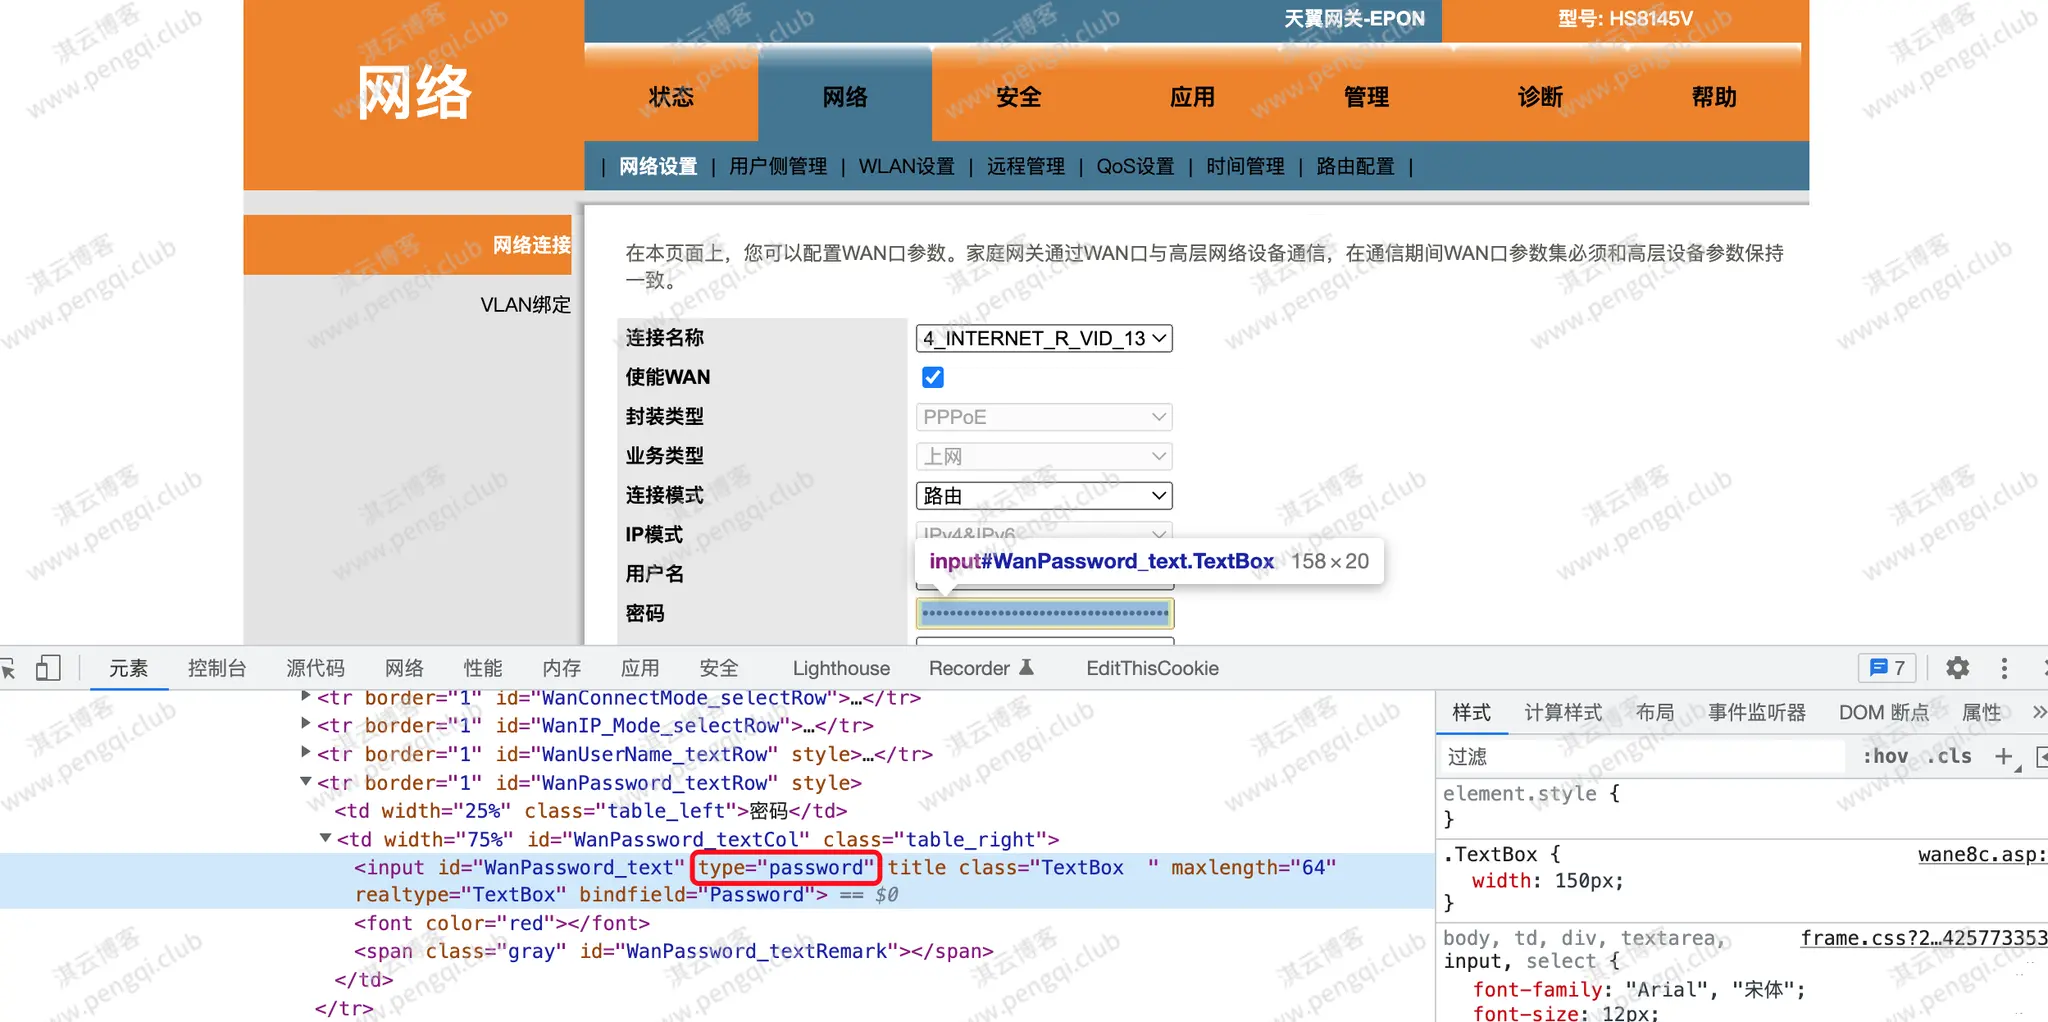
Task: Open the 应用 top navigation tab
Action: (1193, 97)
